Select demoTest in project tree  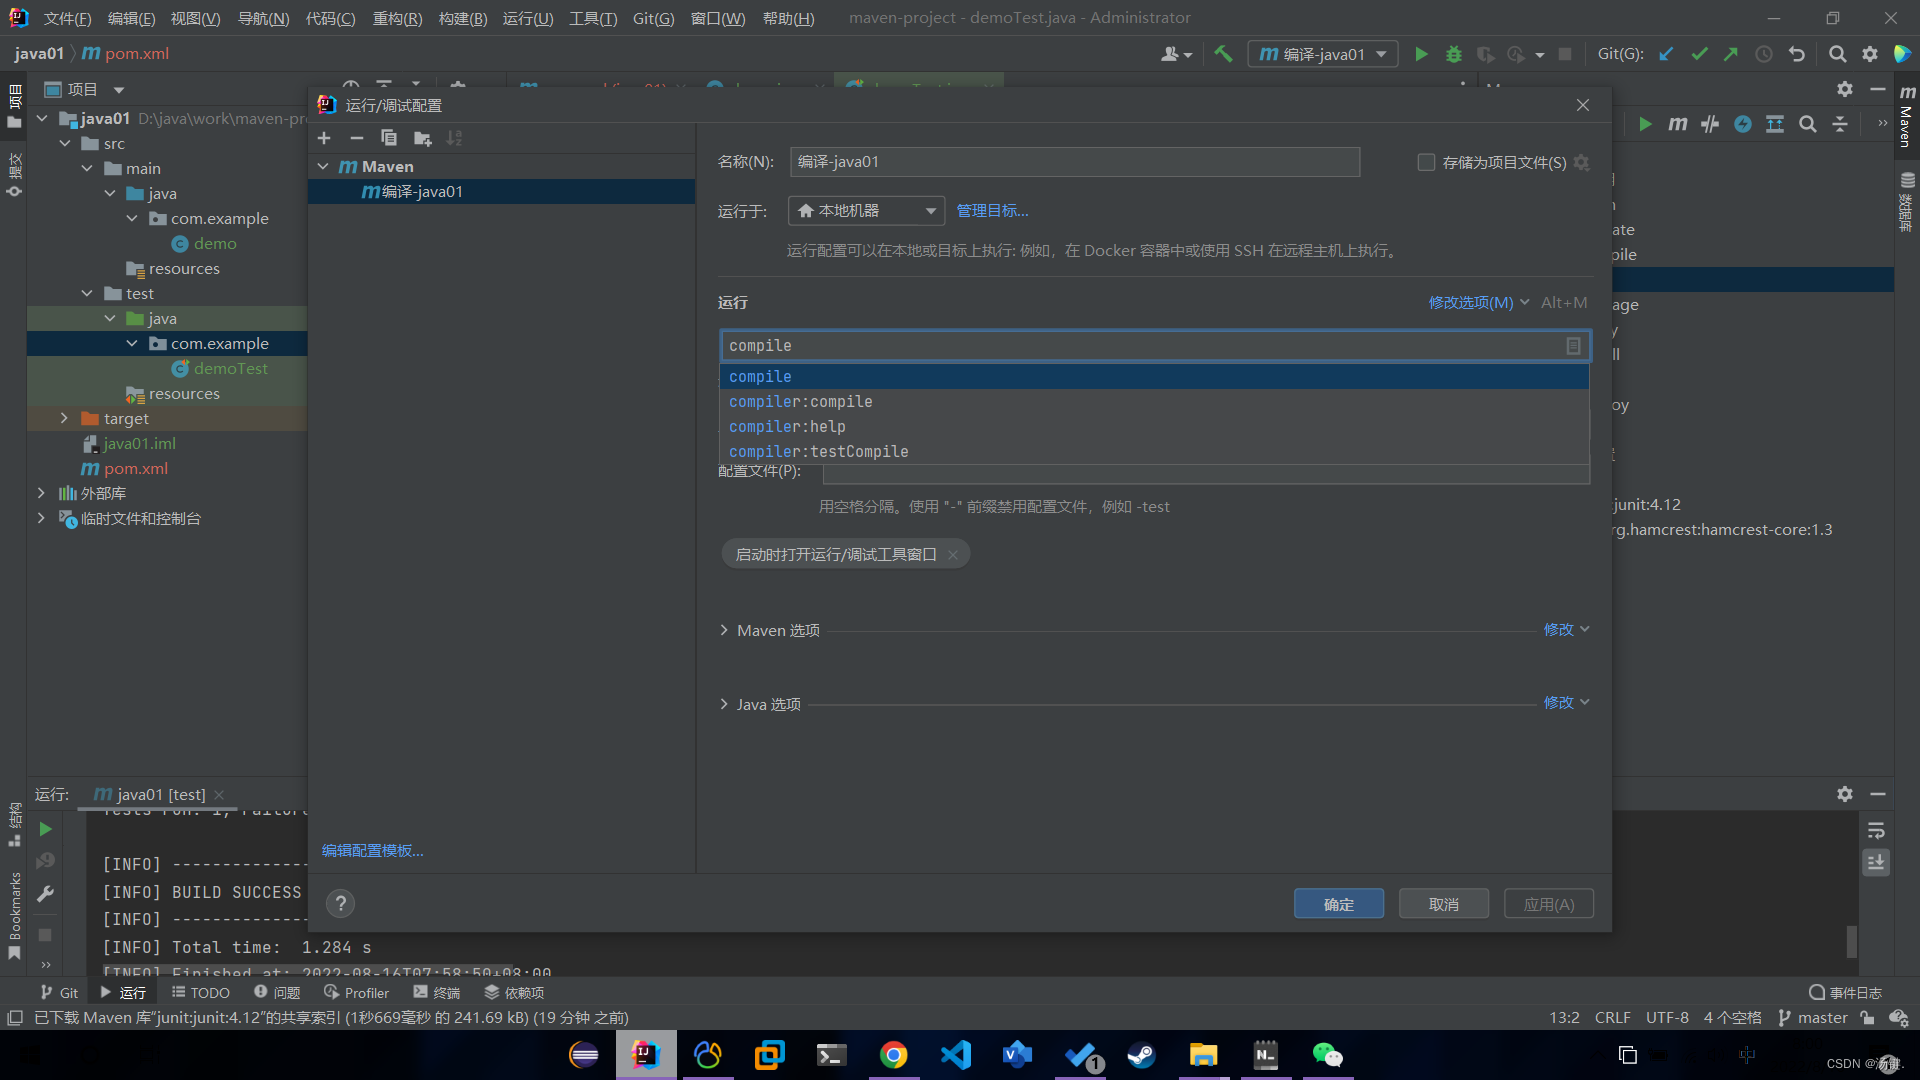(x=230, y=369)
